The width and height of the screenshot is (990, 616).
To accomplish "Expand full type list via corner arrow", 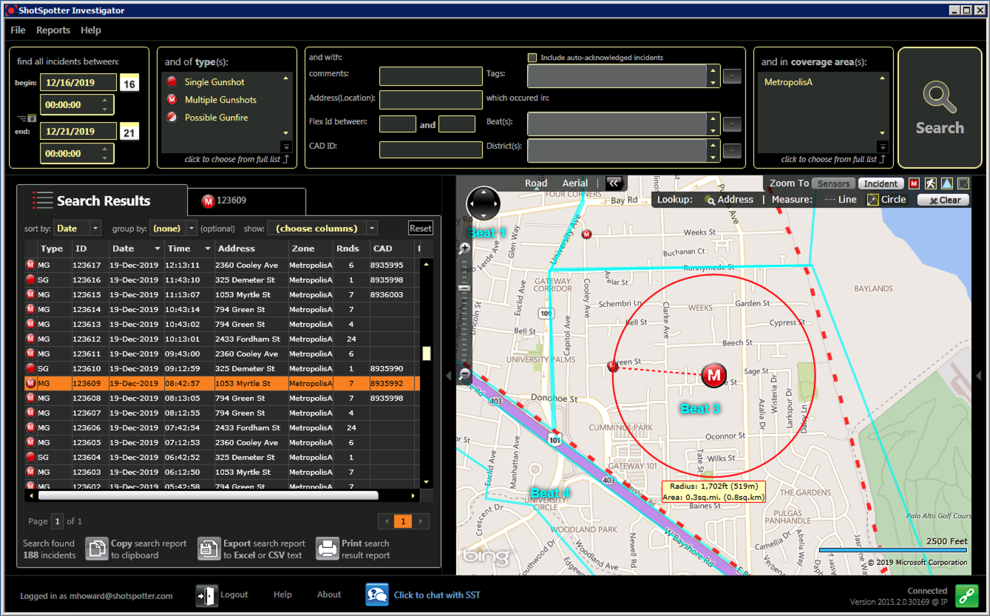I will [x=286, y=147].
